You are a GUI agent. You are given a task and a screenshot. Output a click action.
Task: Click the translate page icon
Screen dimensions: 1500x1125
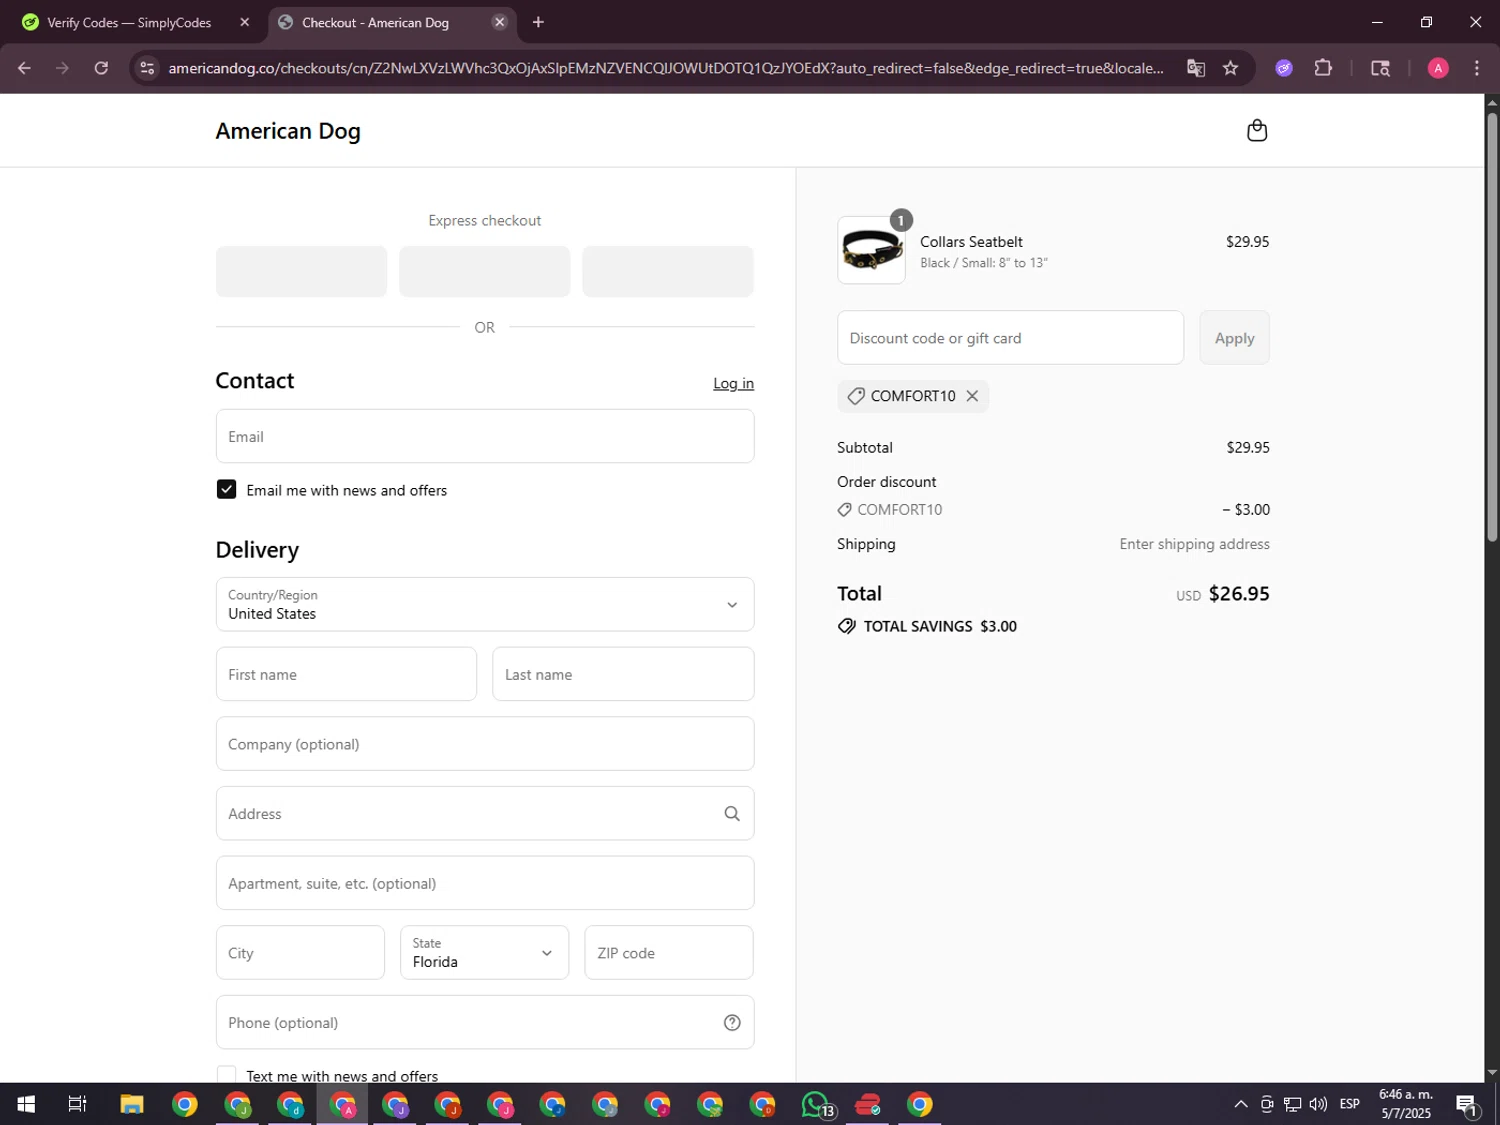point(1195,68)
